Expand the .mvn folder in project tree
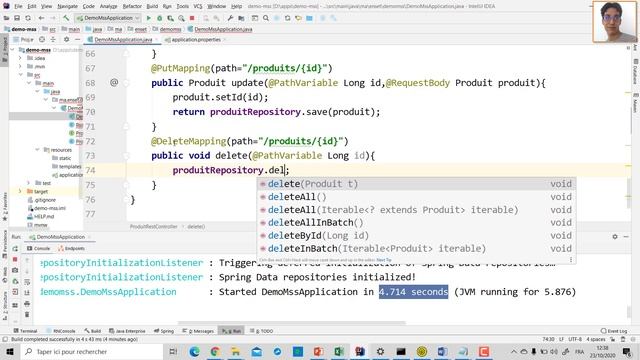Image resolution: width=640 pixels, height=360 pixels. coord(20,67)
